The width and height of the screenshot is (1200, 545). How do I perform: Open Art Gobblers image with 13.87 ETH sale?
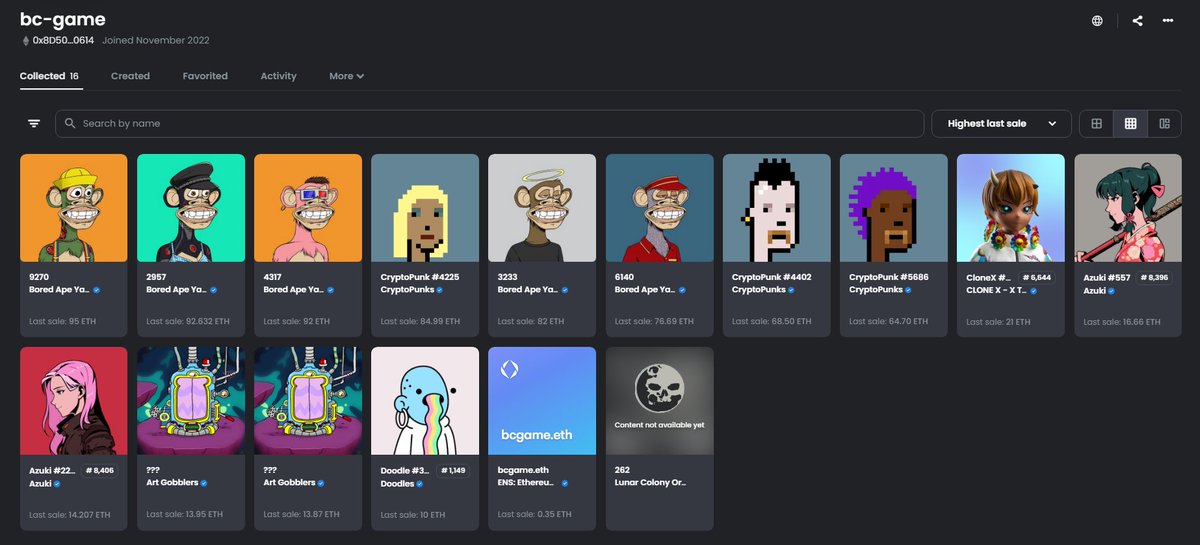pos(308,401)
